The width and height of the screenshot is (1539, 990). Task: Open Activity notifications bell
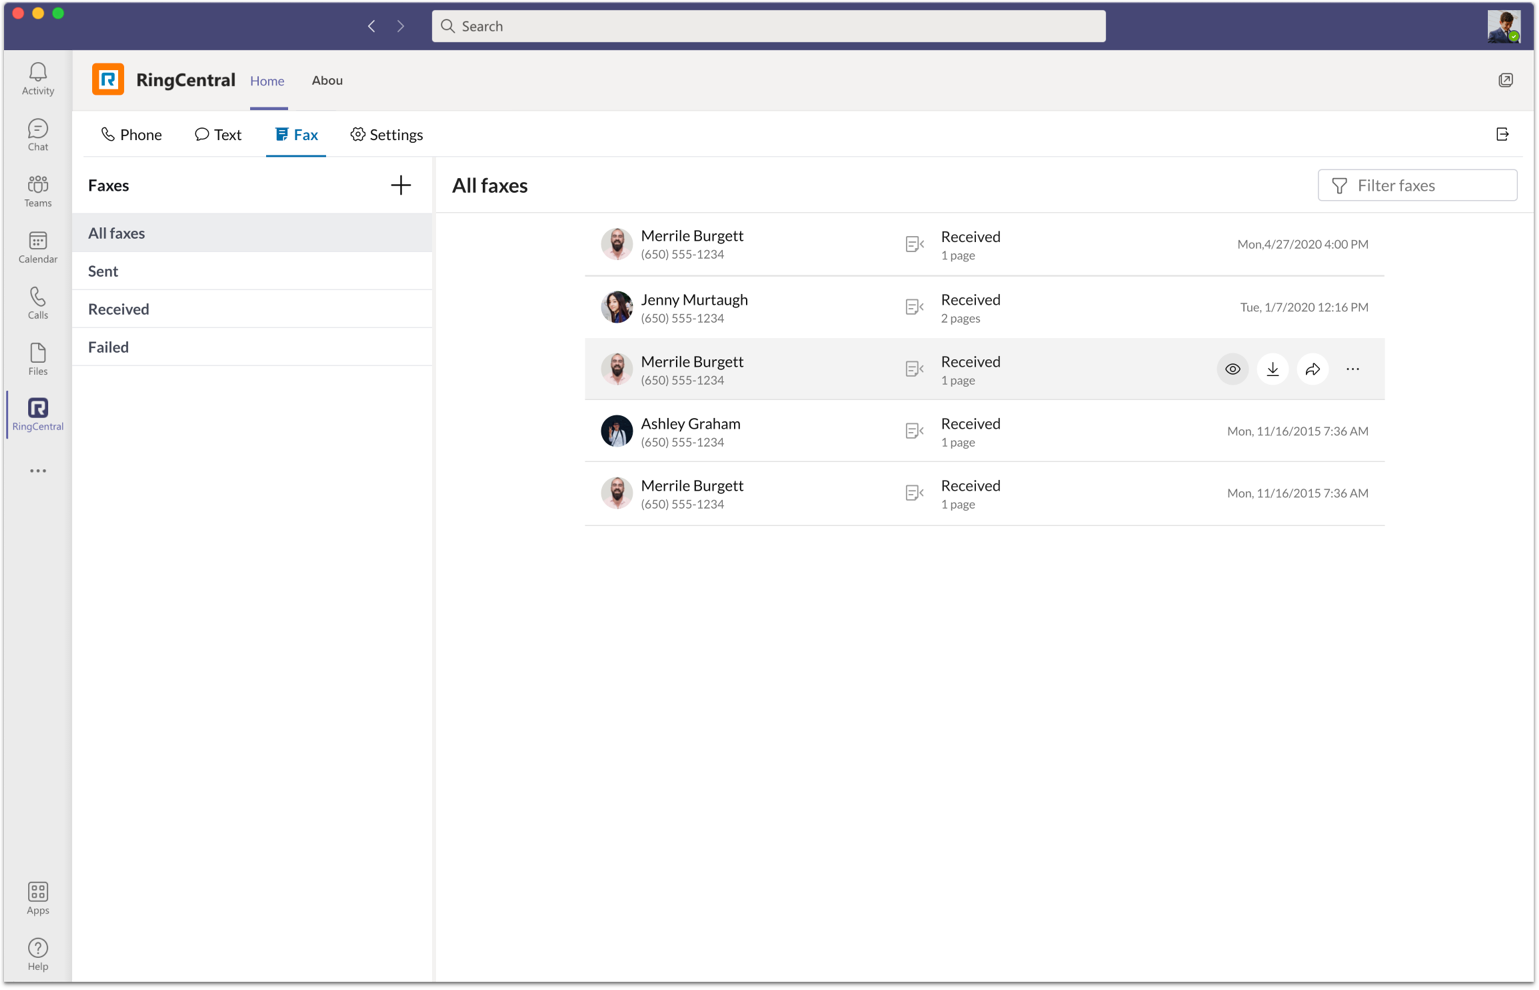tap(38, 78)
